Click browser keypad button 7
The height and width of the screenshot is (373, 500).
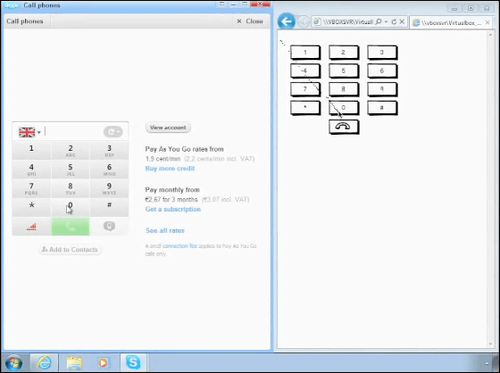tap(305, 89)
